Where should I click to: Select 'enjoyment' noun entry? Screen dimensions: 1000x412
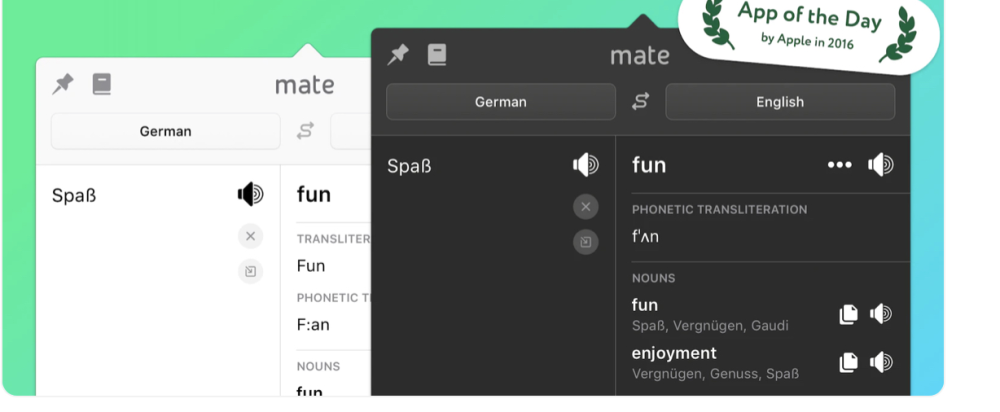674,353
